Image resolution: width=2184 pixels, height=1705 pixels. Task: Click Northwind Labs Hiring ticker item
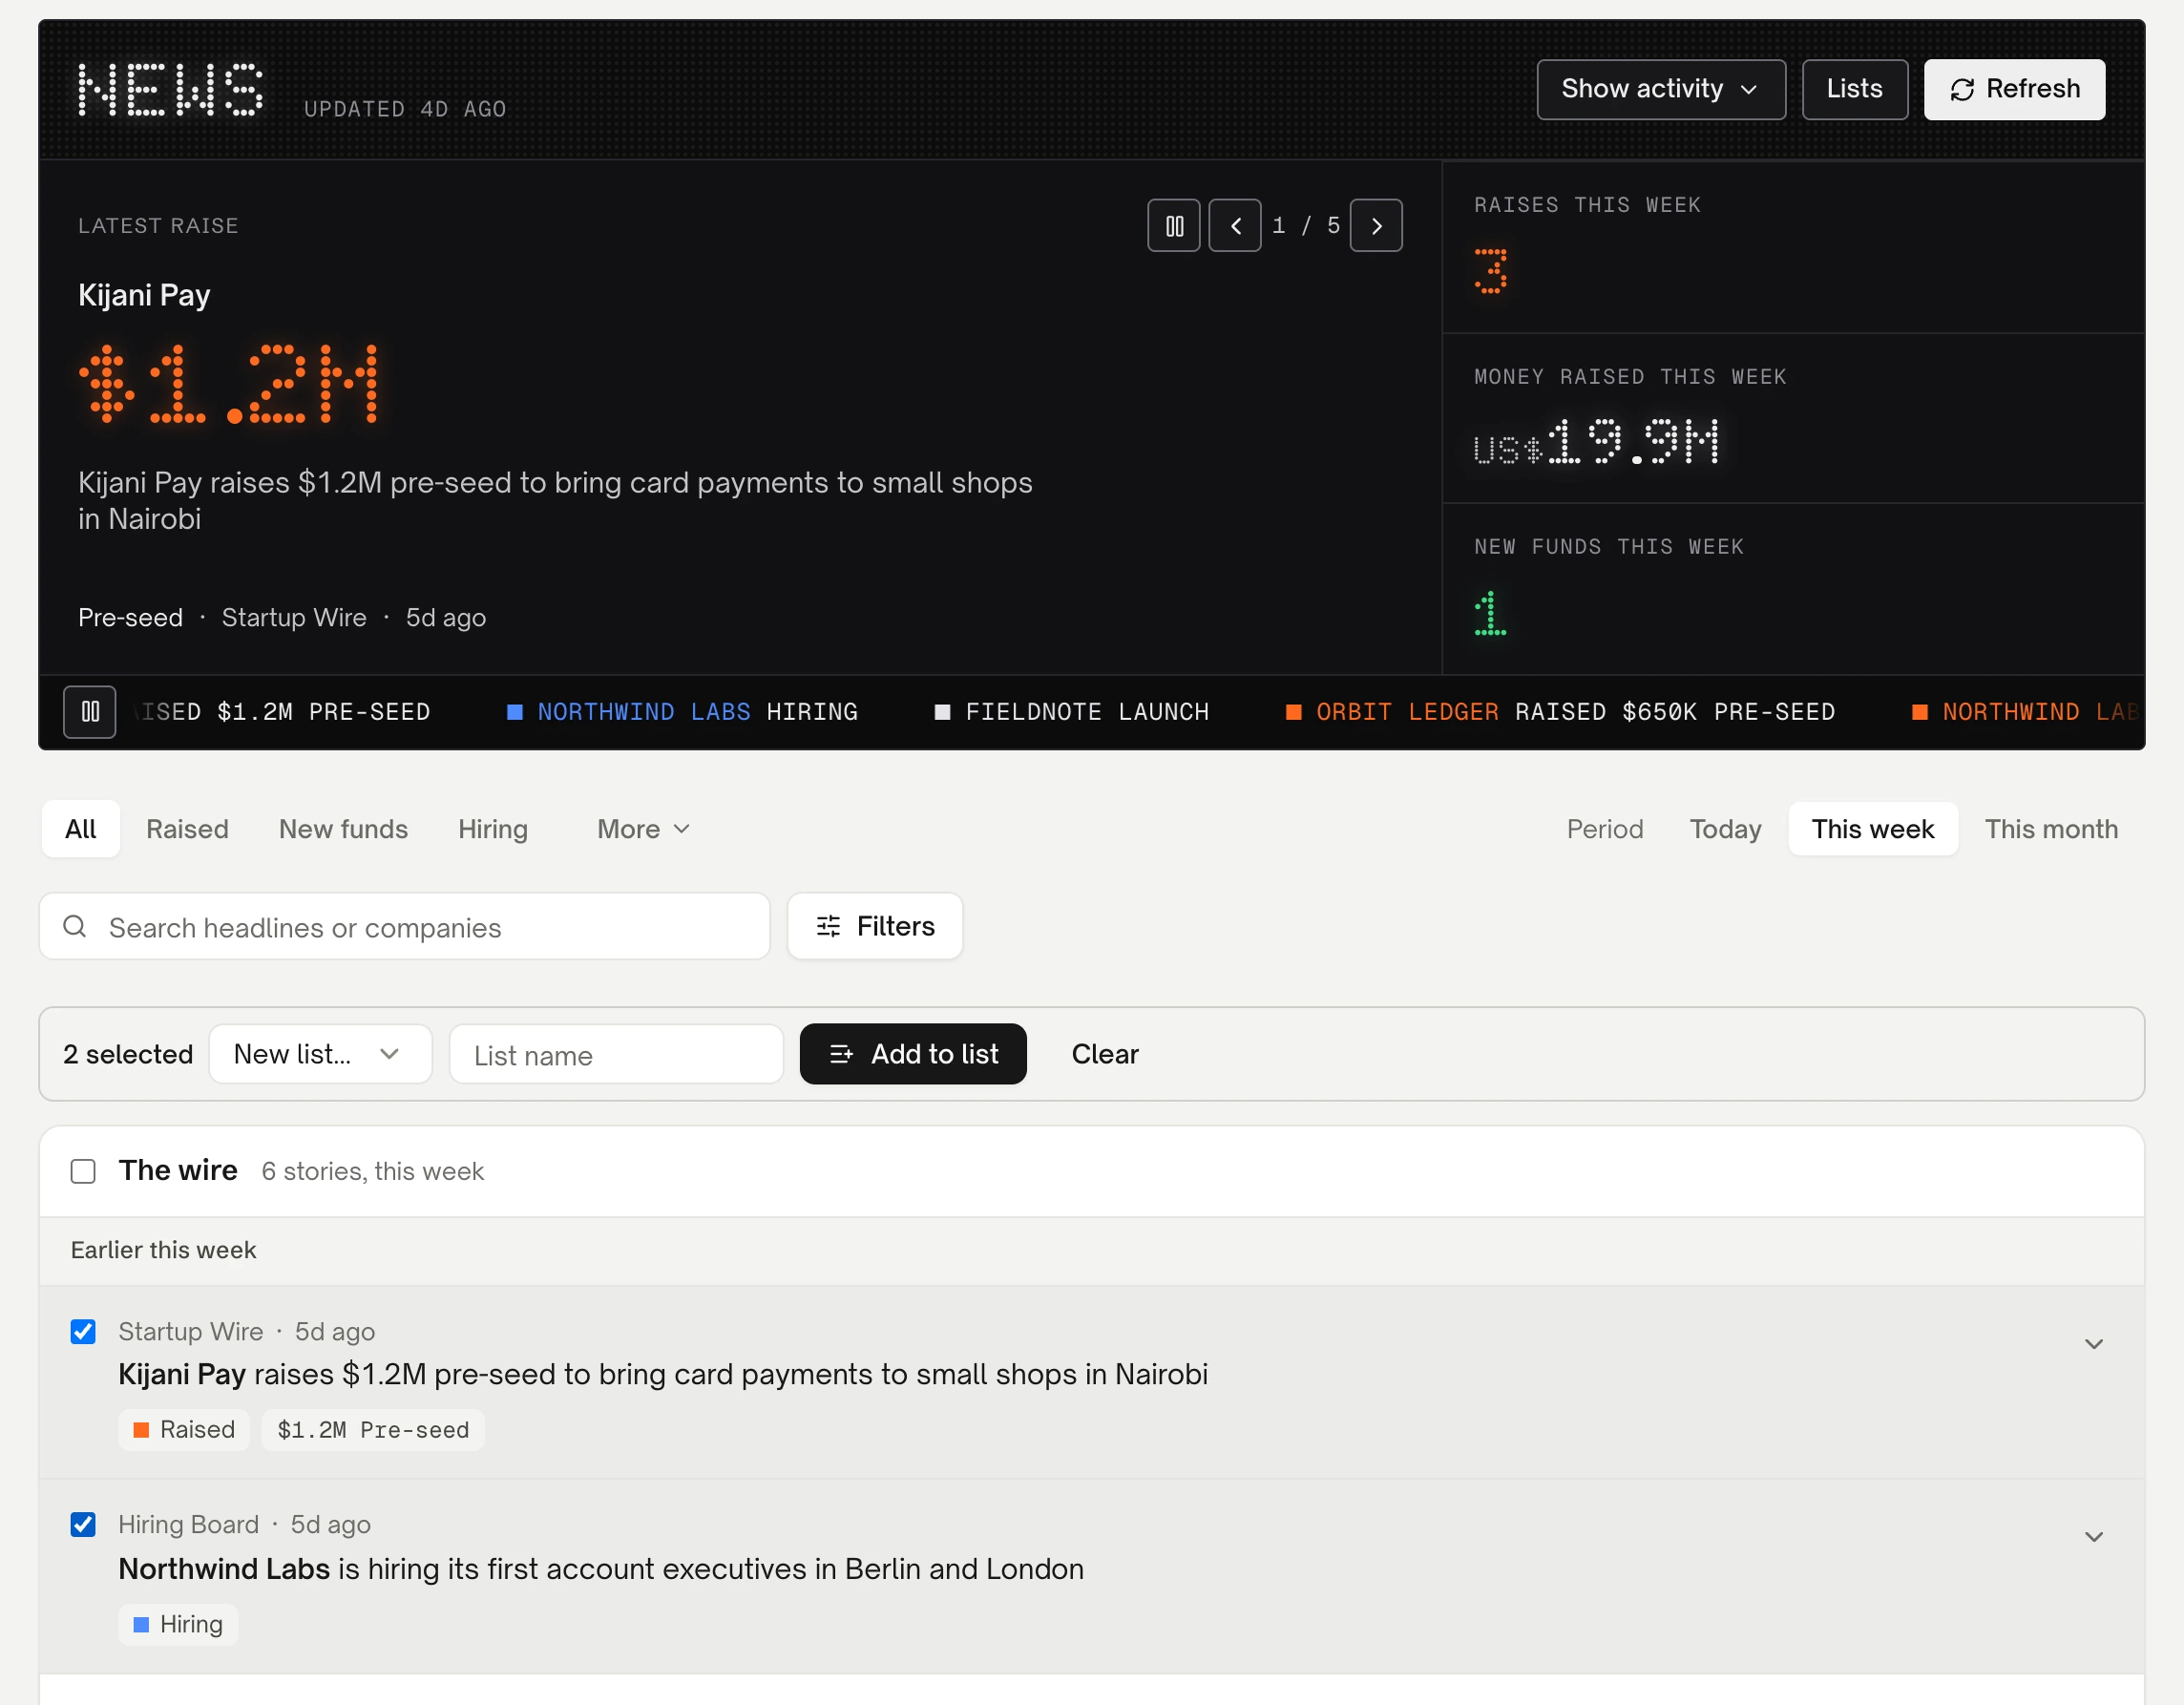pyautogui.click(x=682, y=712)
